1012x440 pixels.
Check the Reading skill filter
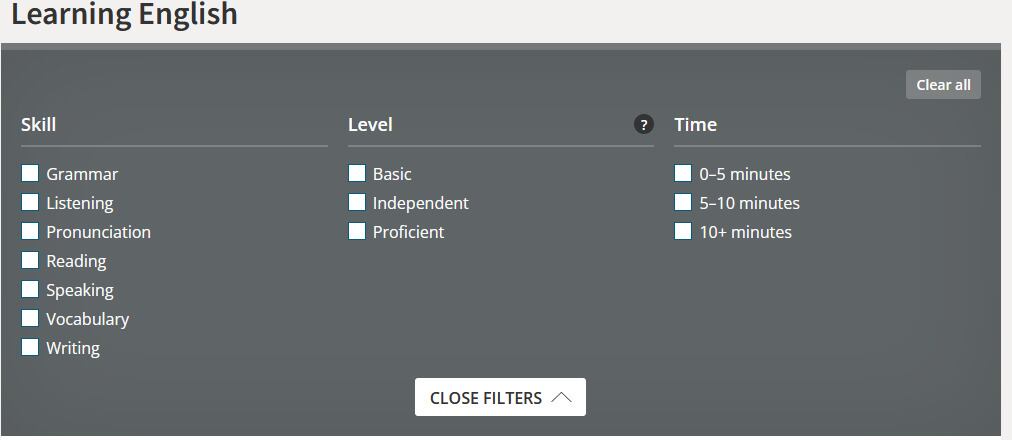point(30,260)
